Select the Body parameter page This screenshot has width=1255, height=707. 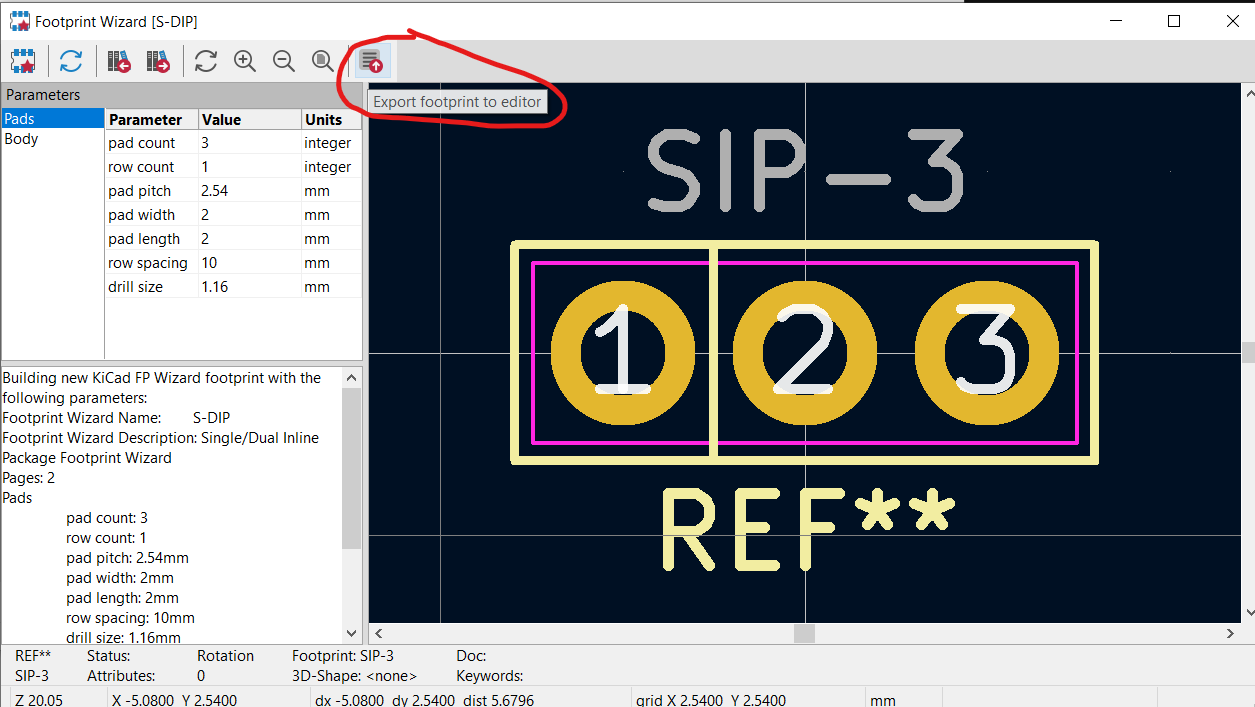(52, 139)
